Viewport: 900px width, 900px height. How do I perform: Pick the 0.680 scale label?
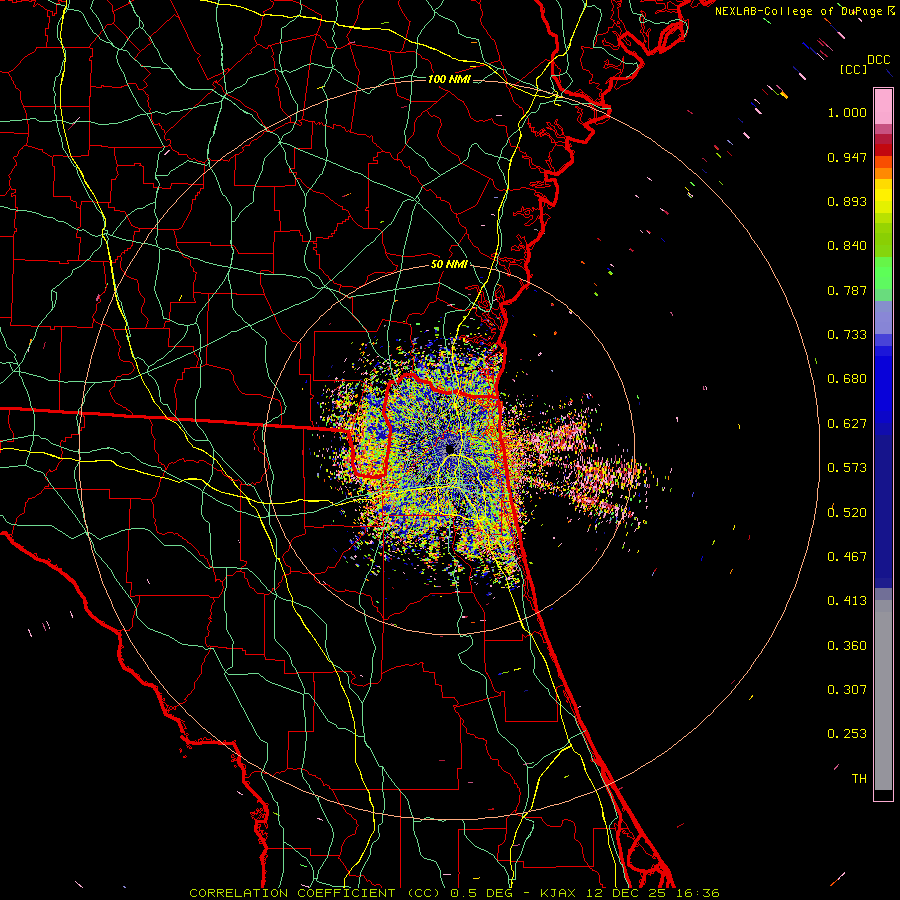coord(847,379)
